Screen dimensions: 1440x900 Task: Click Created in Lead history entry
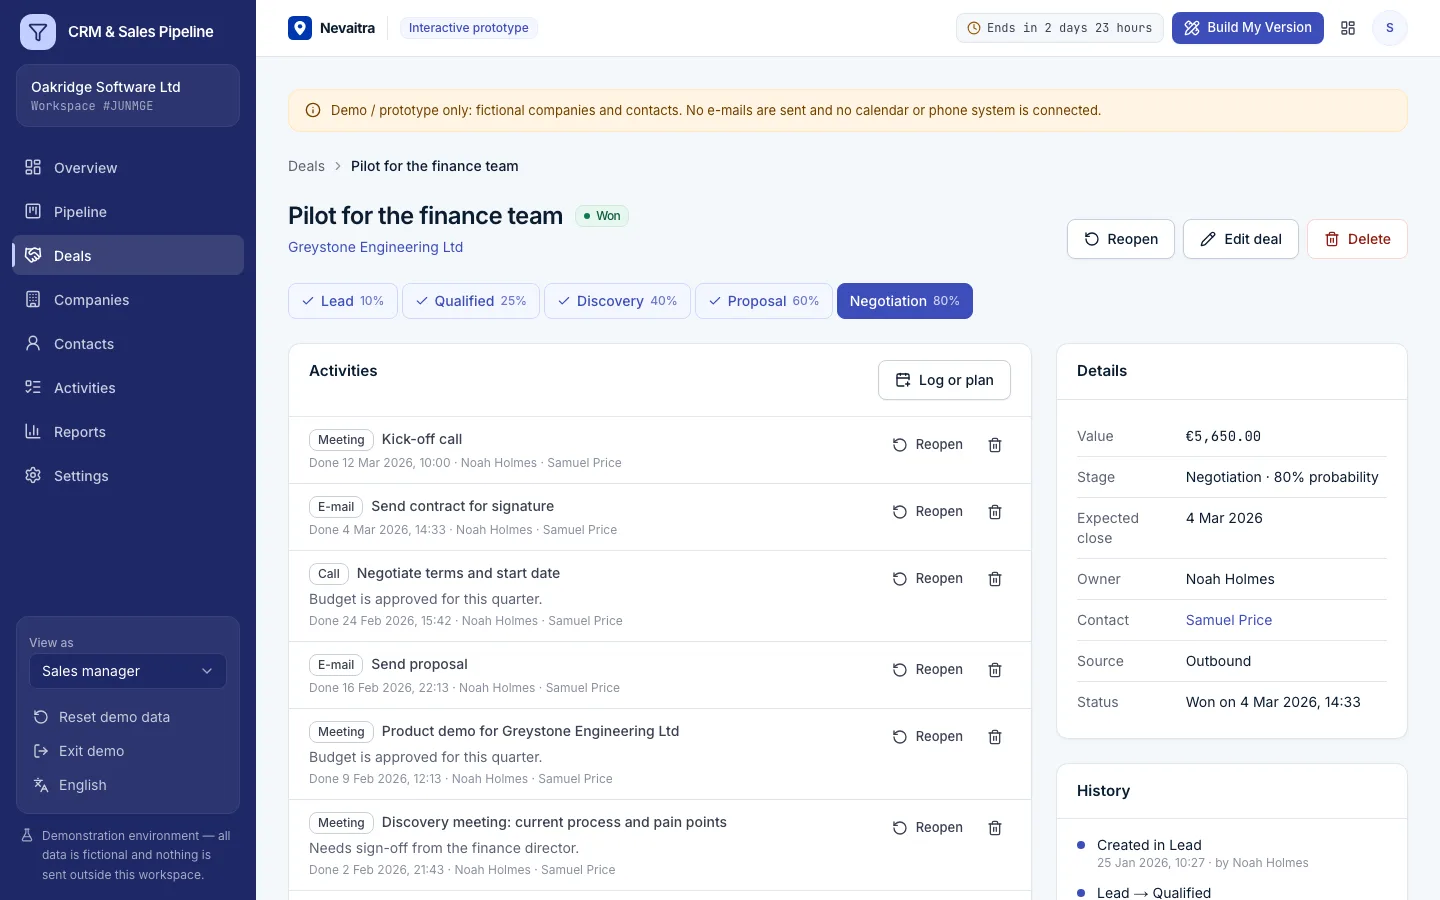1149,845
